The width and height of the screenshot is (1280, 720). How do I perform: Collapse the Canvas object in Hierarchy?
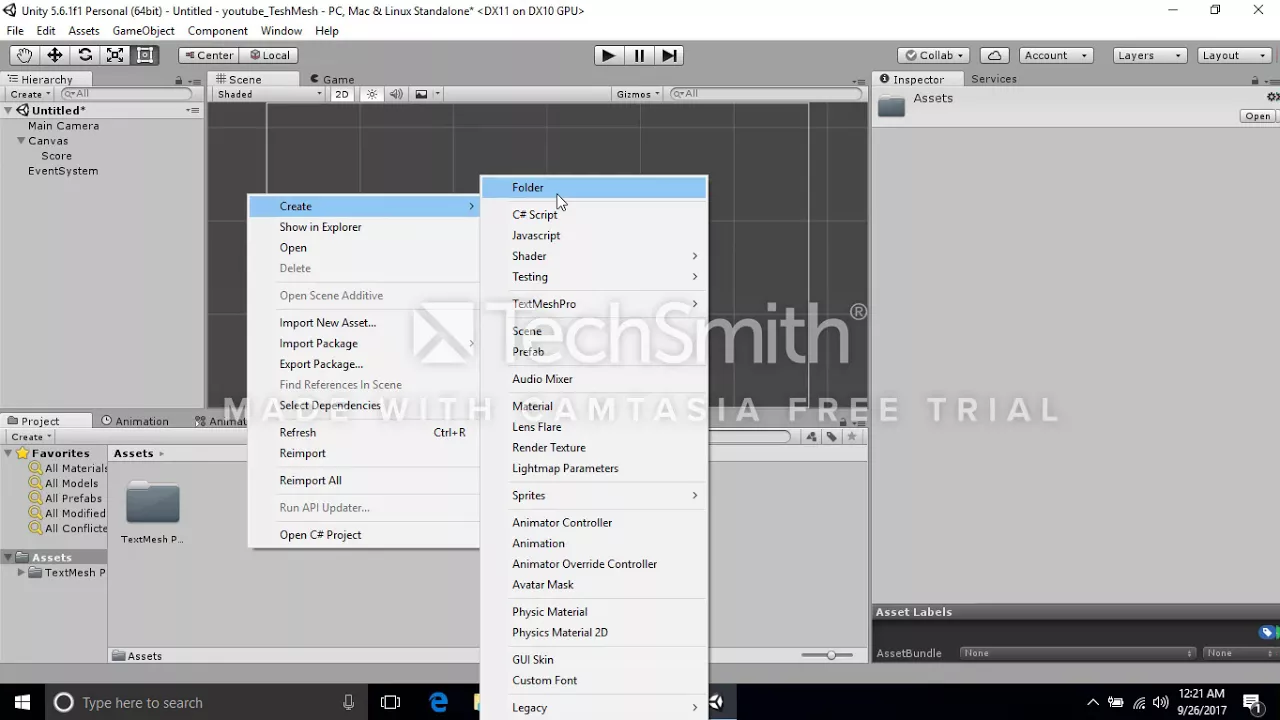[20, 141]
